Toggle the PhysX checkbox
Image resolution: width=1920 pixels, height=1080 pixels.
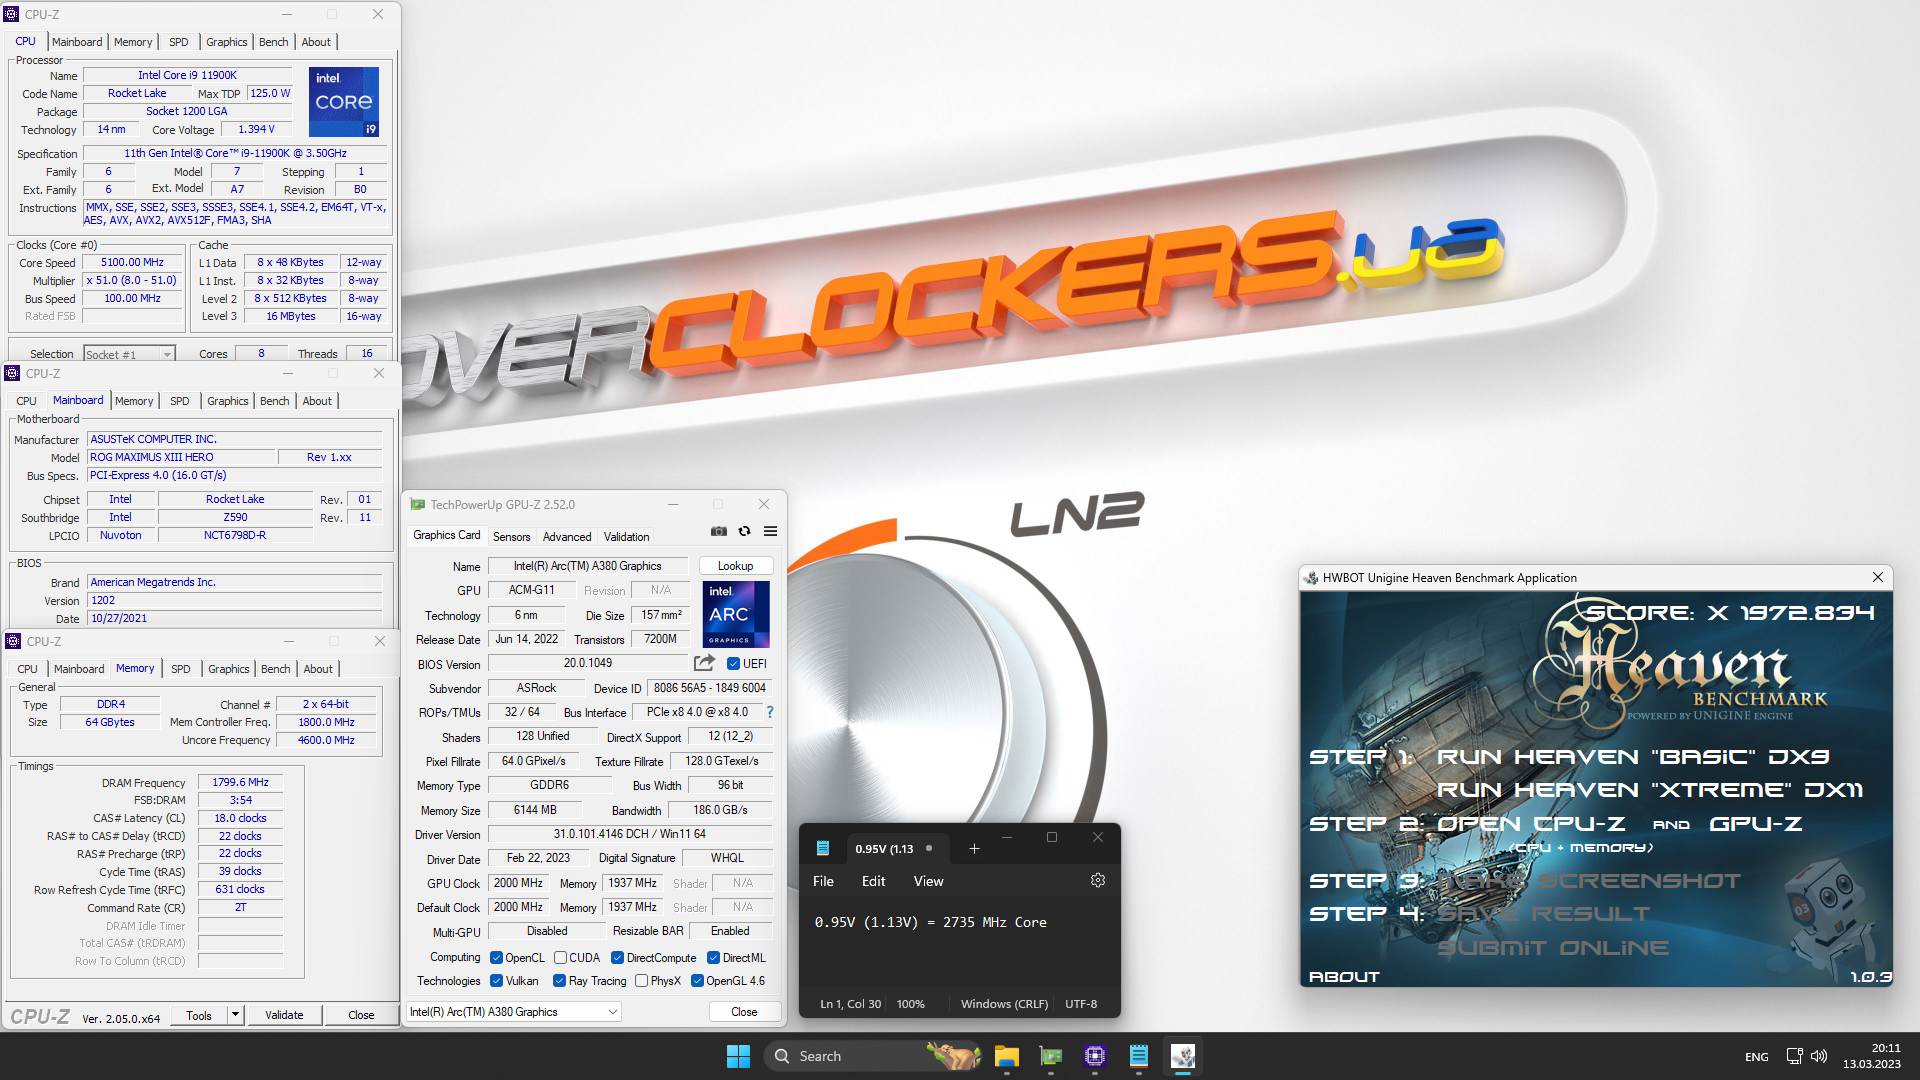641,981
